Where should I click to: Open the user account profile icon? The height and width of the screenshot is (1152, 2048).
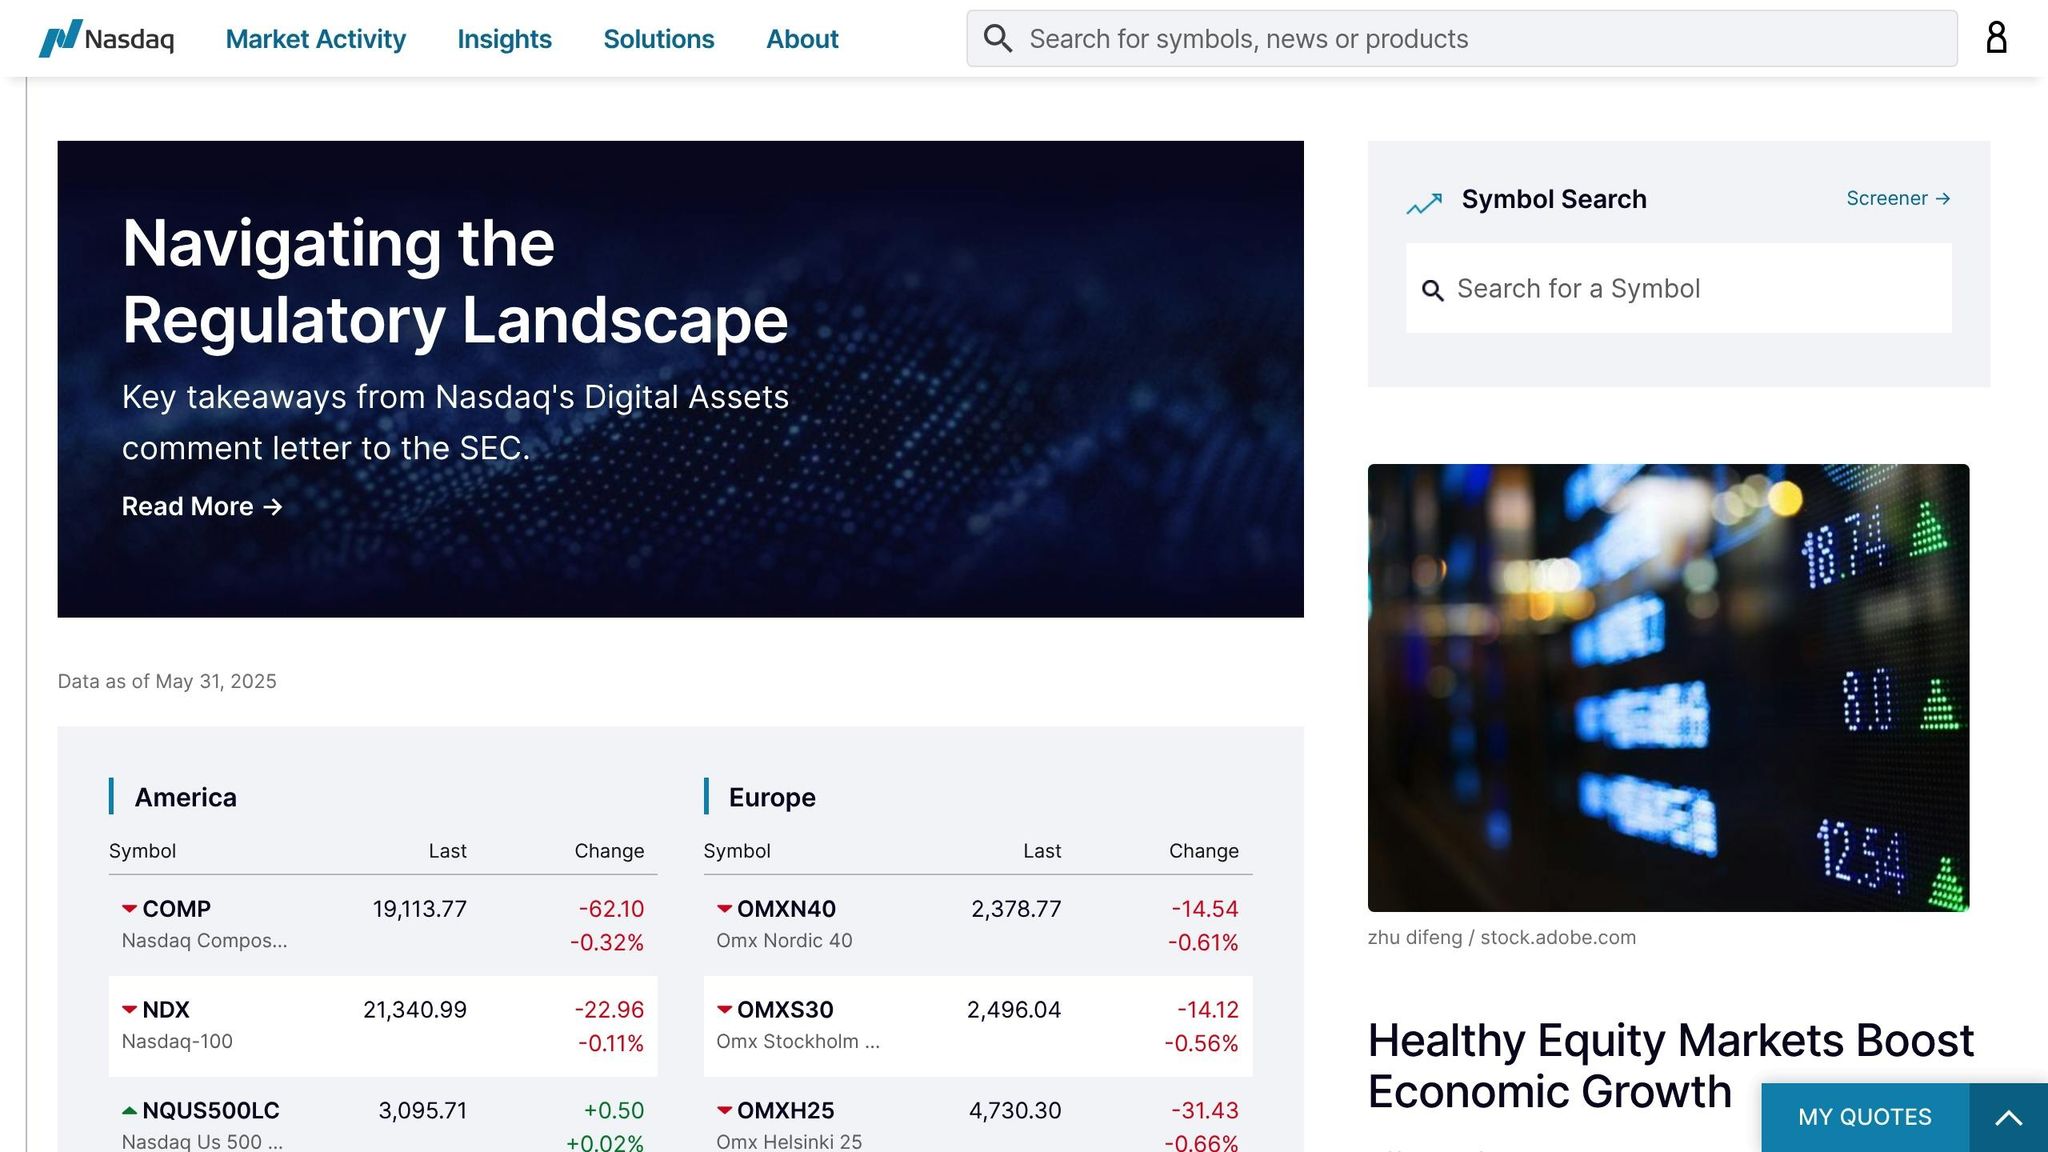click(1996, 37)
